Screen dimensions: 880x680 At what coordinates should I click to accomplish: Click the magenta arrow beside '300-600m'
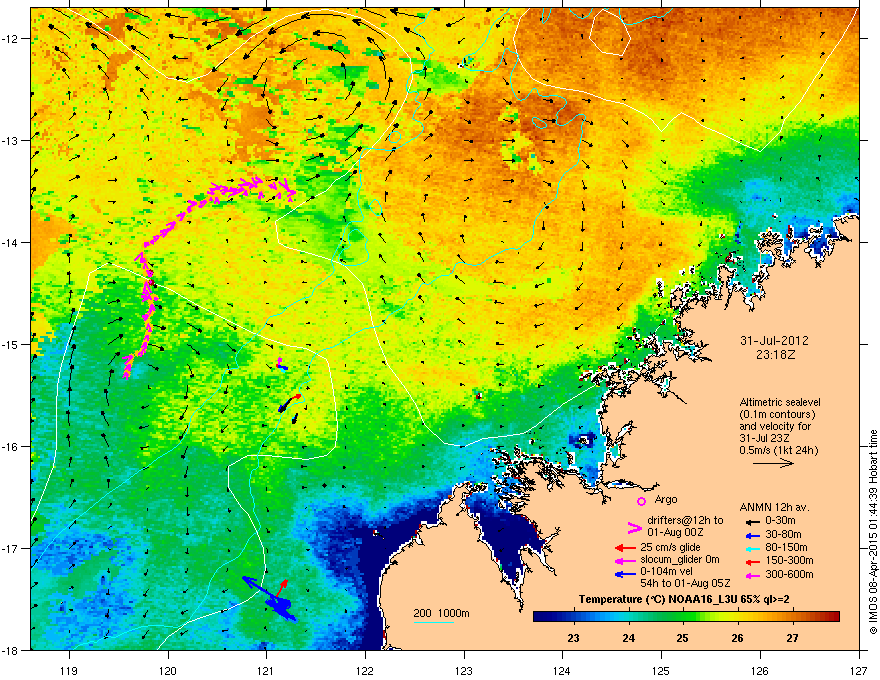[x=752, y=575]
